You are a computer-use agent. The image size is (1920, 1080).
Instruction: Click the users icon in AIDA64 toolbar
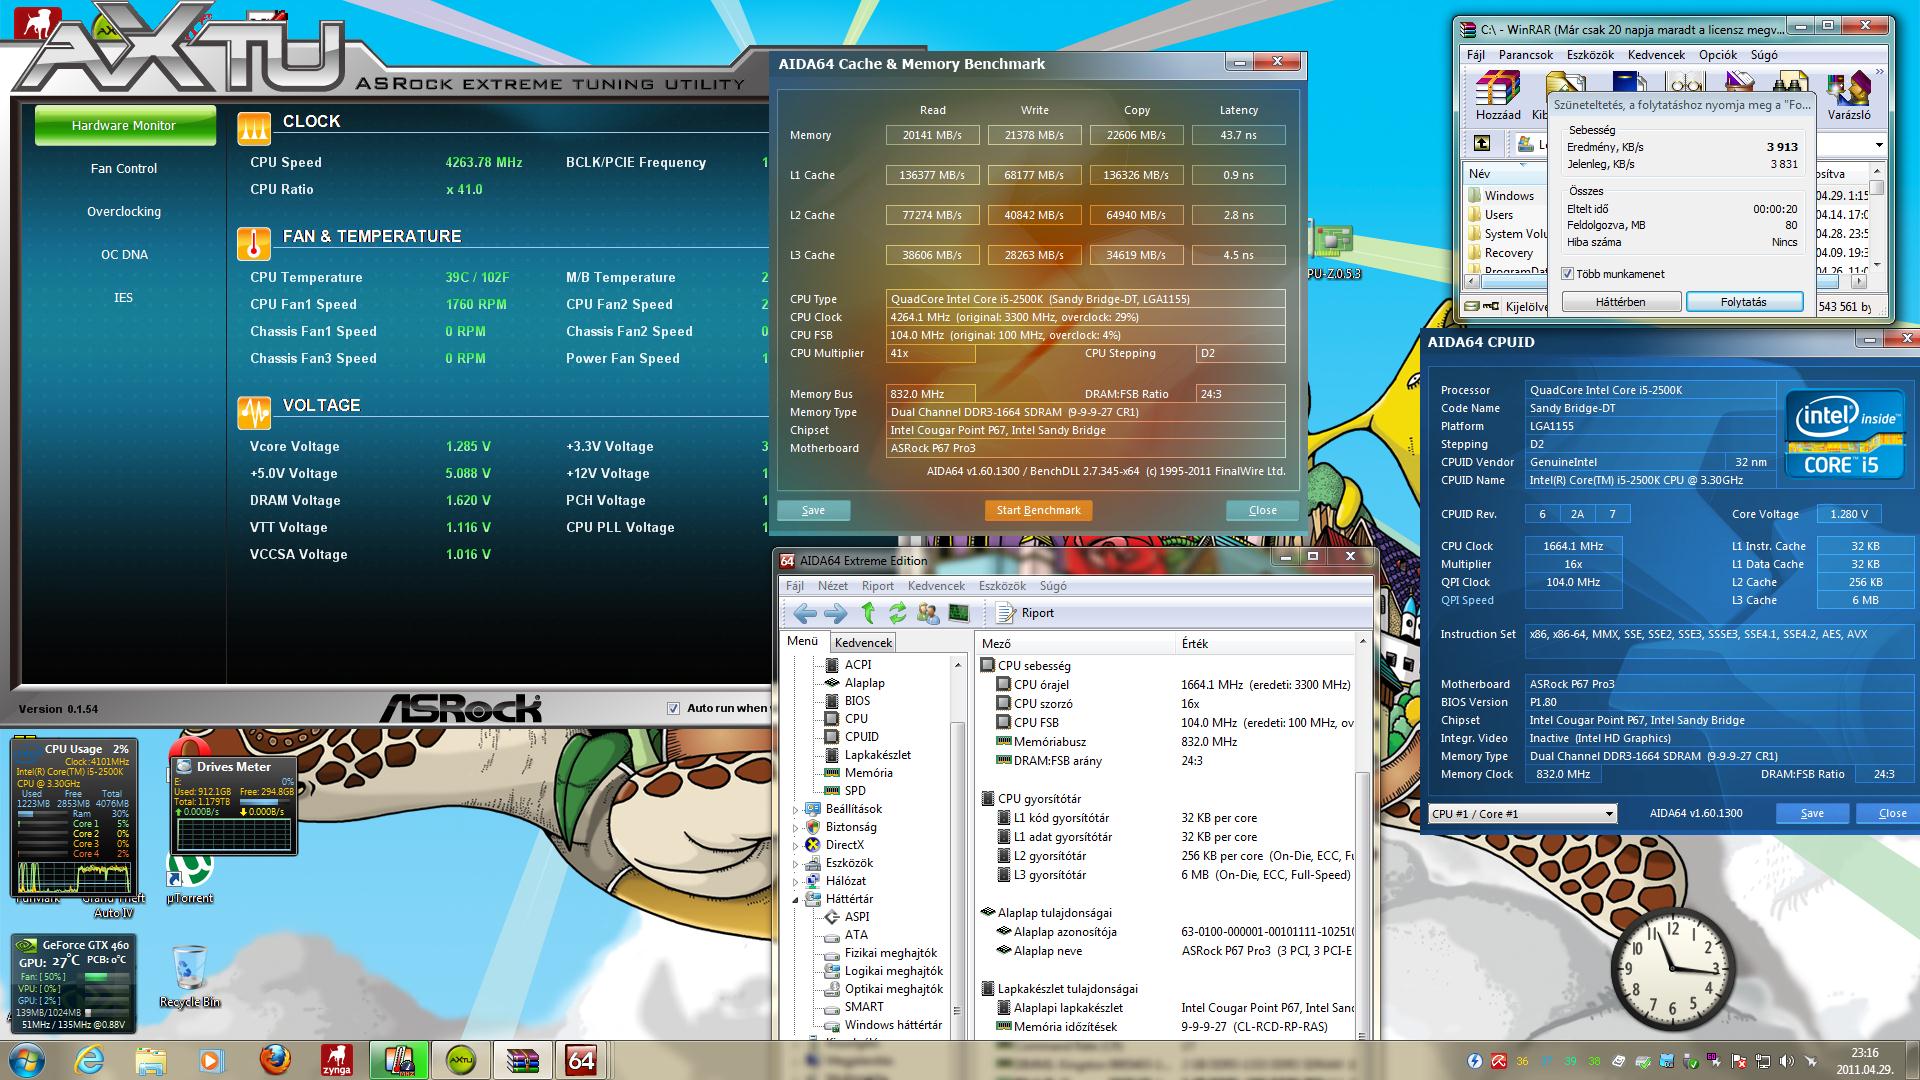[x=928, y=613]
